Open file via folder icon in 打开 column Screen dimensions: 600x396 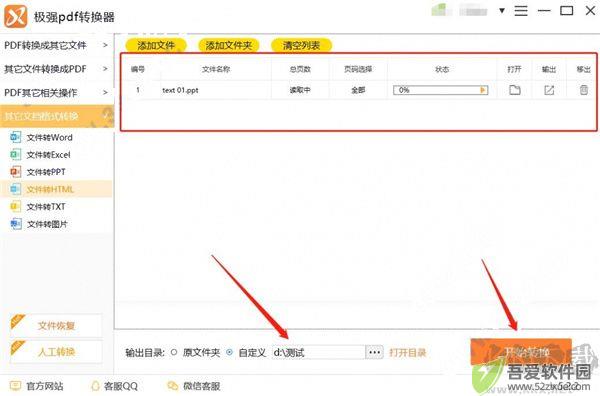[x=515, y=90]
